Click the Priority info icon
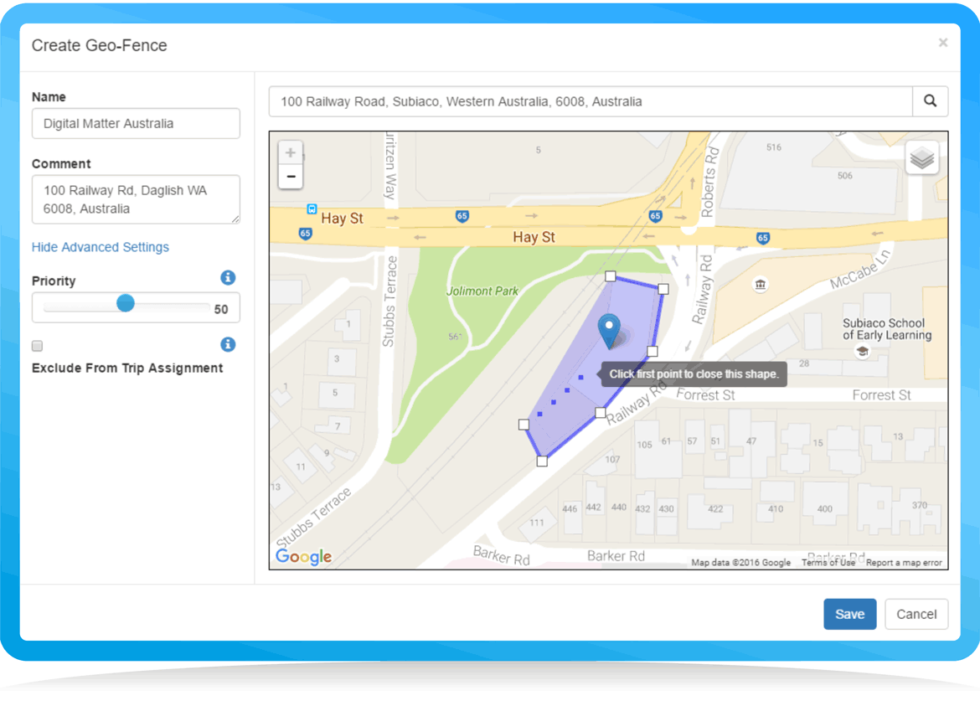The height and width of the screenshot is (706, 980). [x=228, y=278]
